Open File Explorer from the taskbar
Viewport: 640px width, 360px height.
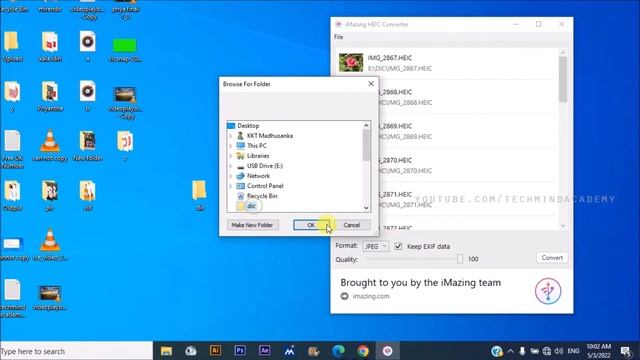[166, 351]
